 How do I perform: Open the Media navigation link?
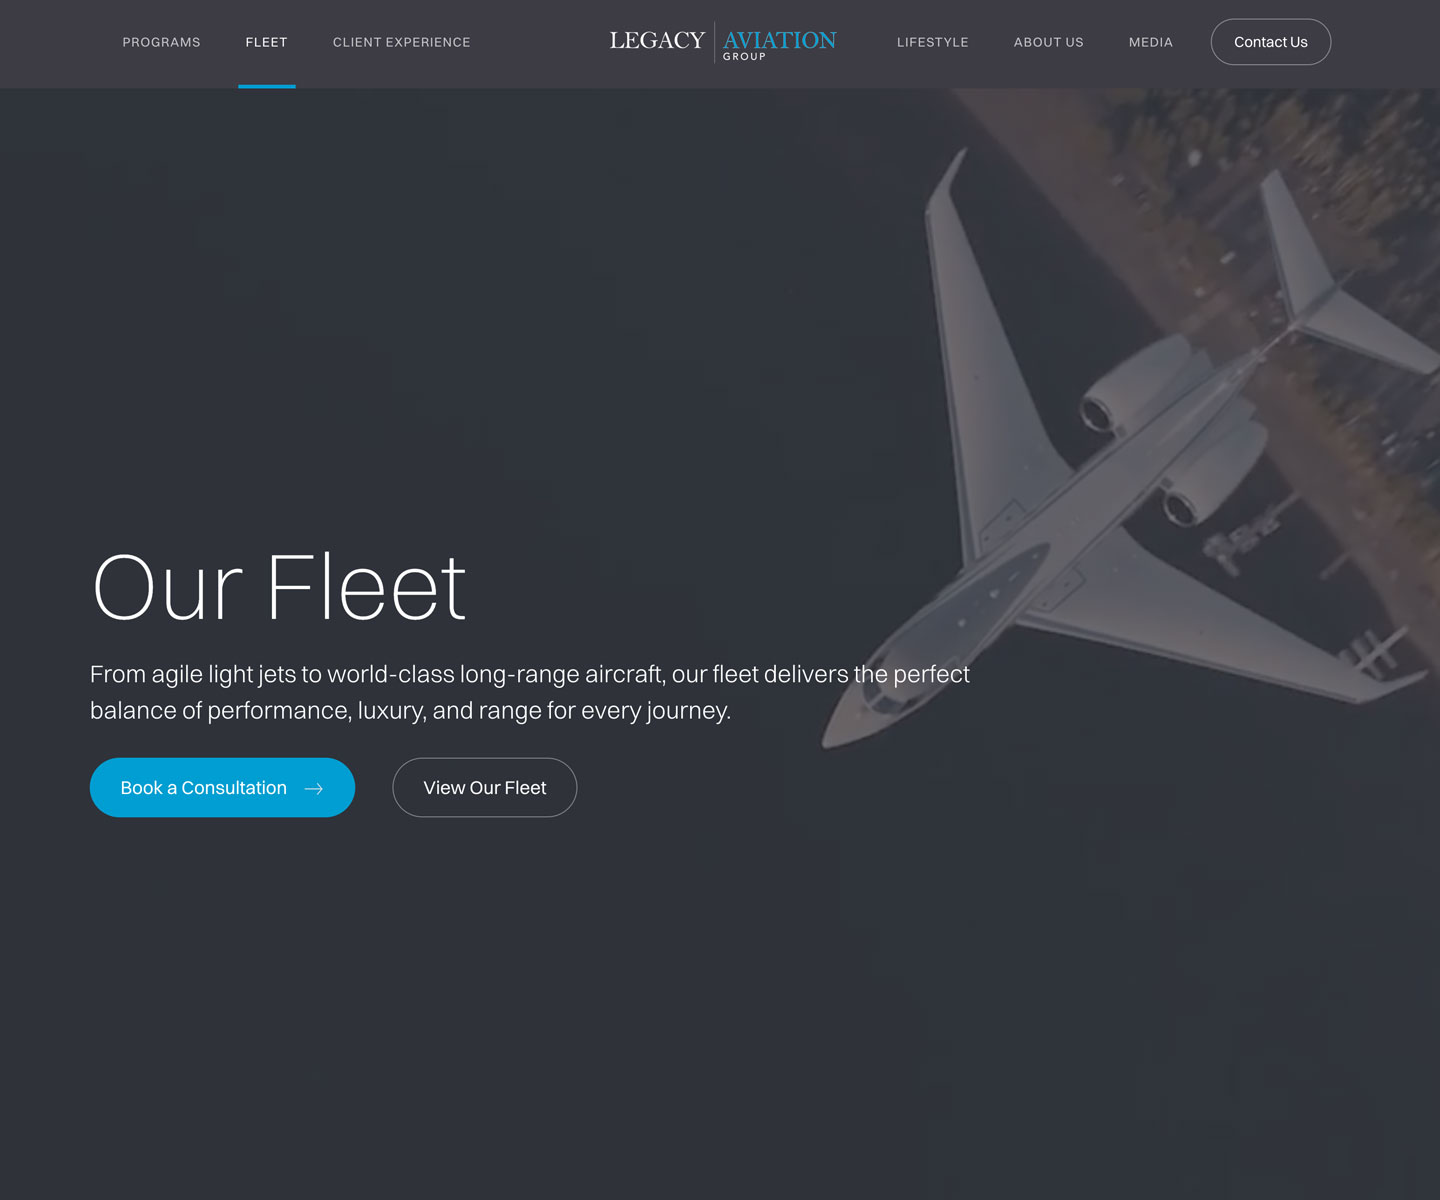[x=1150, y=42]
